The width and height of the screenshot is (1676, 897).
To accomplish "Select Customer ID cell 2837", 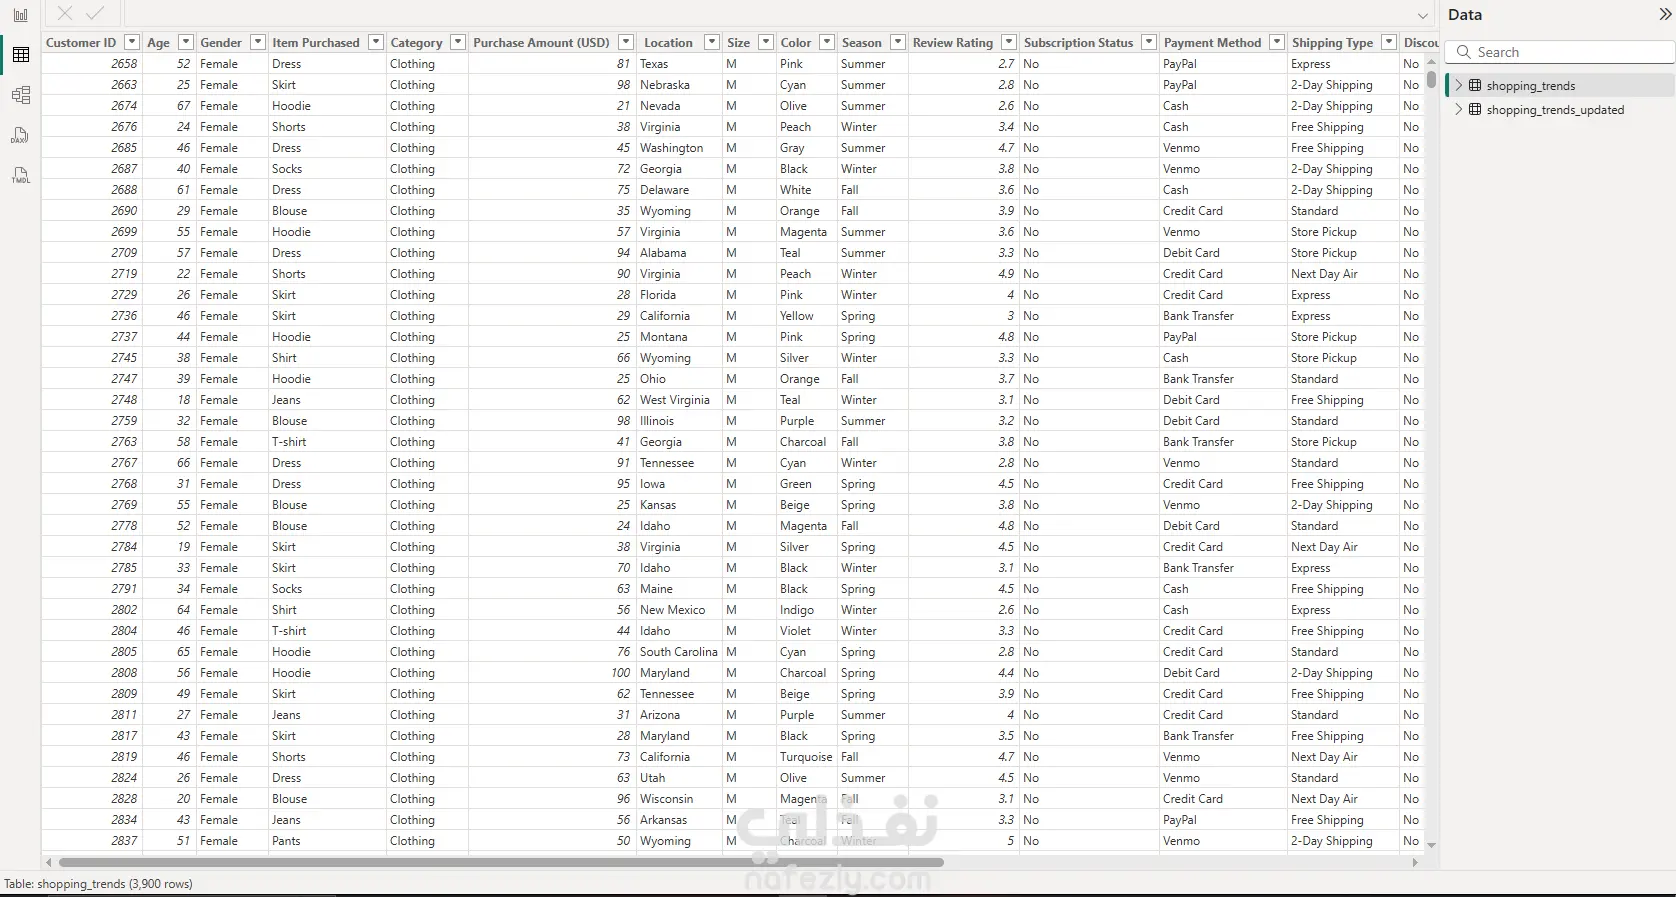I will tap(92, 840).
